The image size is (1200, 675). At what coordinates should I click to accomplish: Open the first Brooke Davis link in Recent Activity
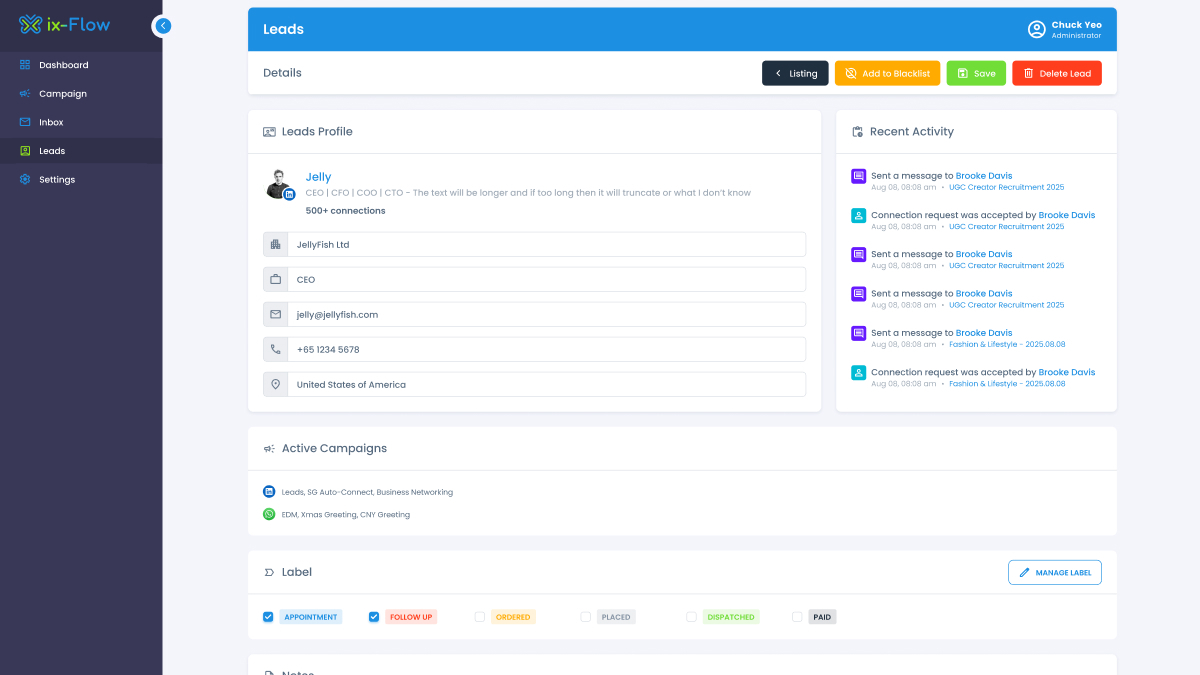983,176
